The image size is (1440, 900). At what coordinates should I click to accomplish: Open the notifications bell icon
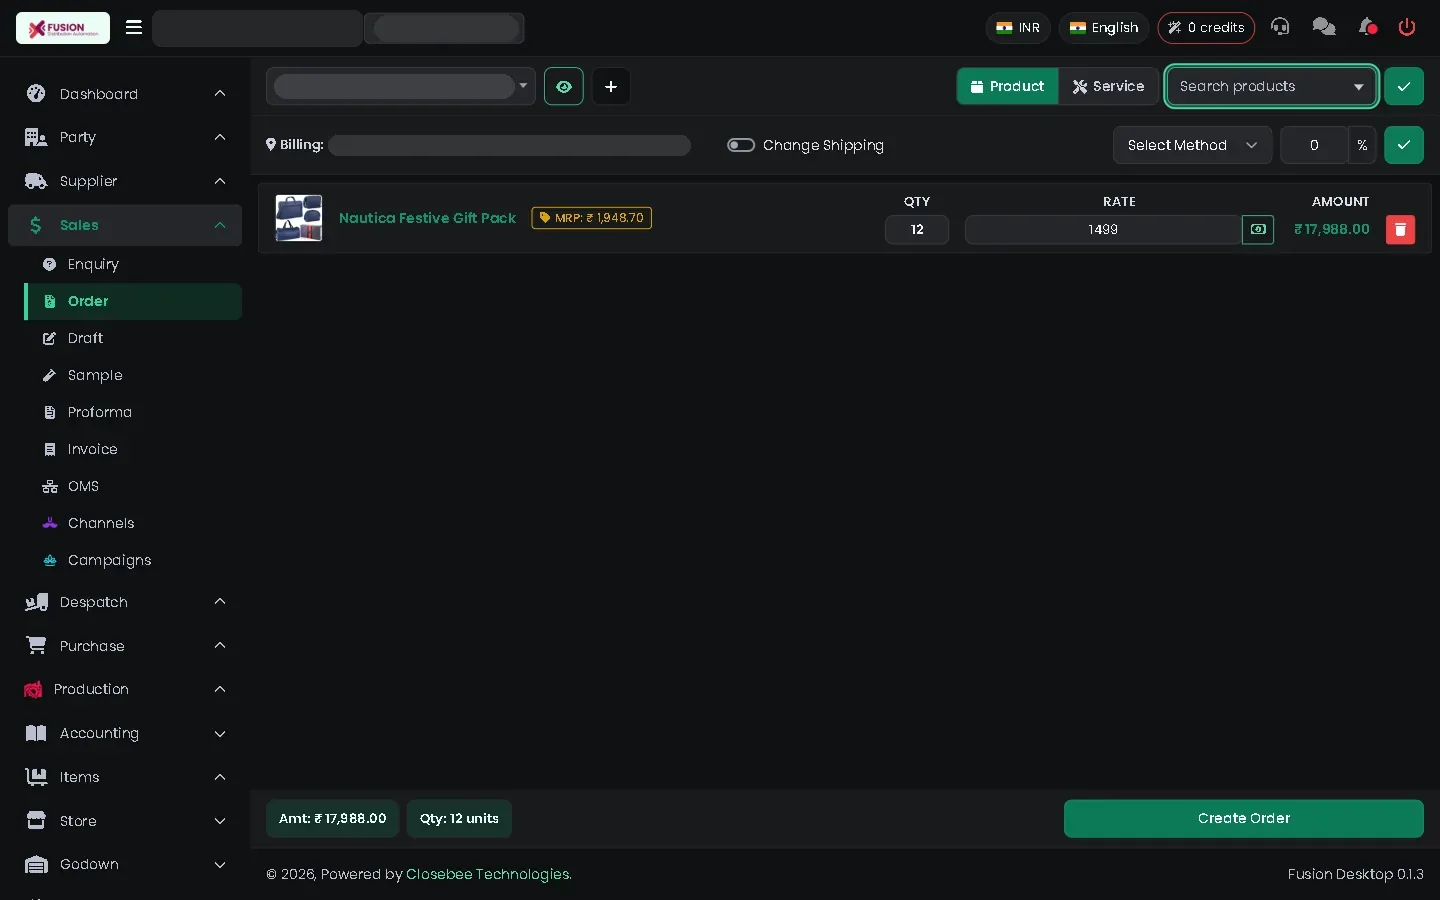1367,27
